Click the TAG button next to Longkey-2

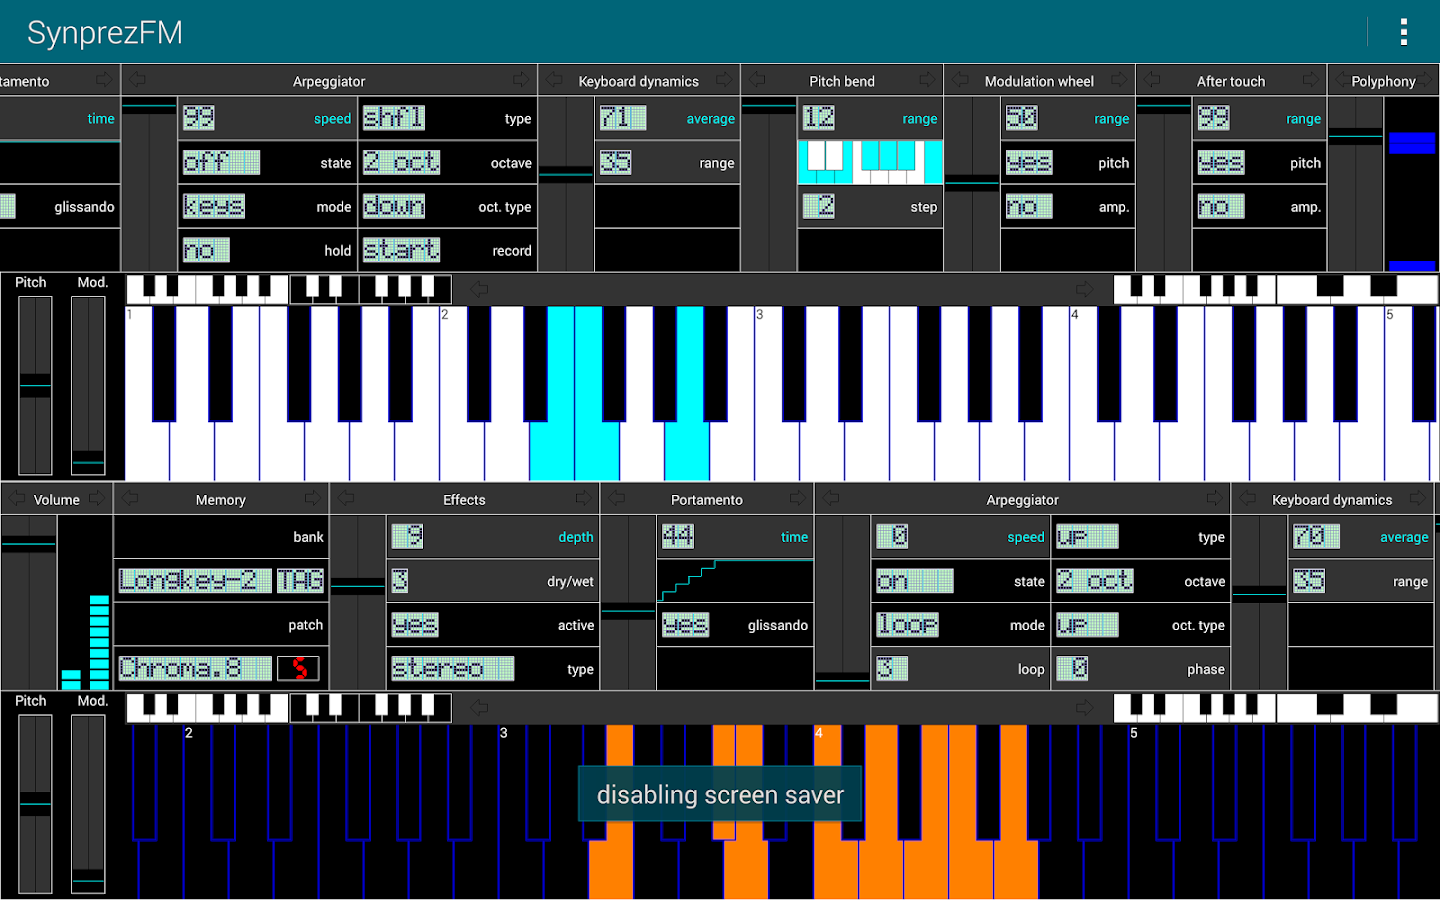point(301,580)
